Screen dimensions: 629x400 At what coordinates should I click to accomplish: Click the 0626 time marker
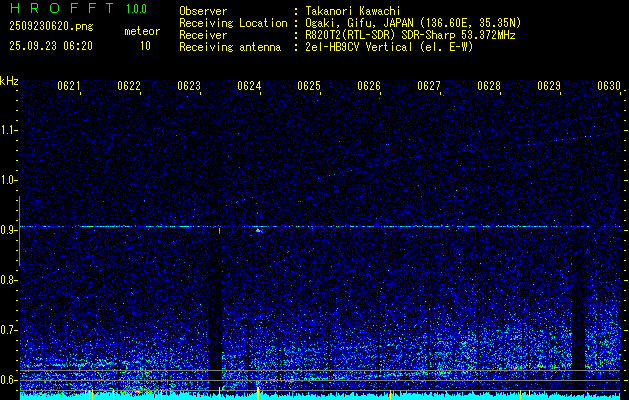point(369,86)
